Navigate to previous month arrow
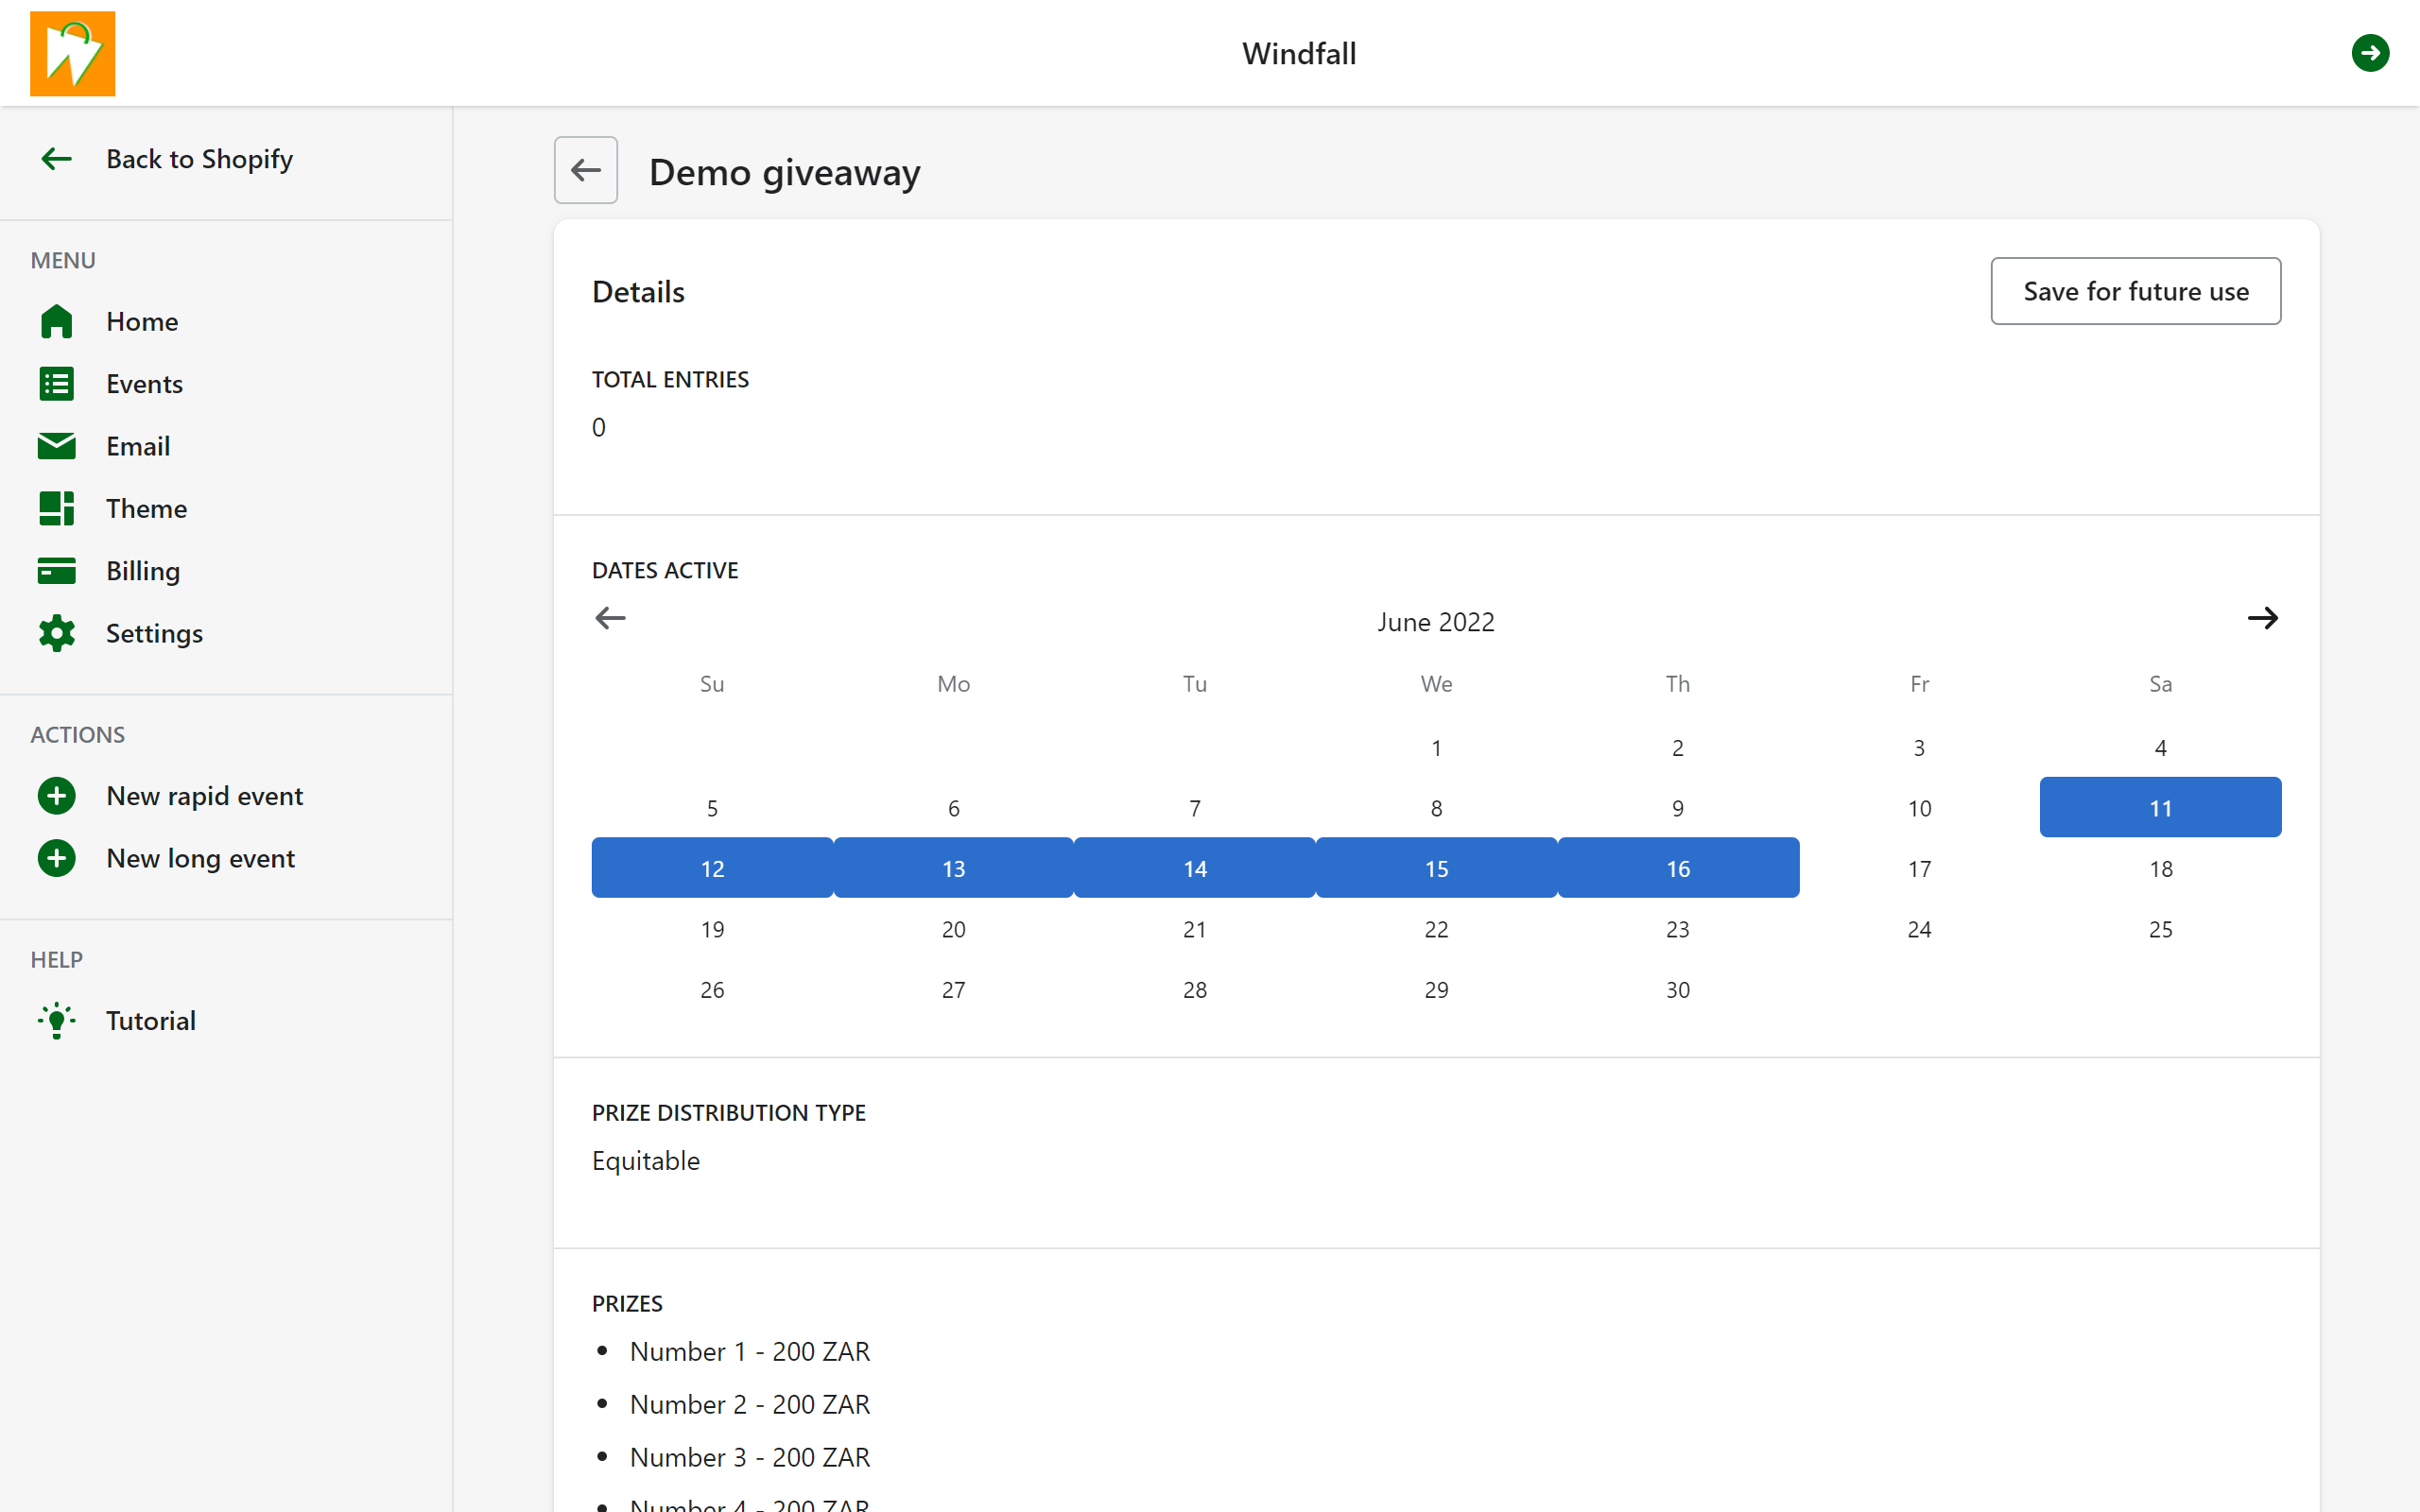 pyautogui.click(x=610, y=617)
